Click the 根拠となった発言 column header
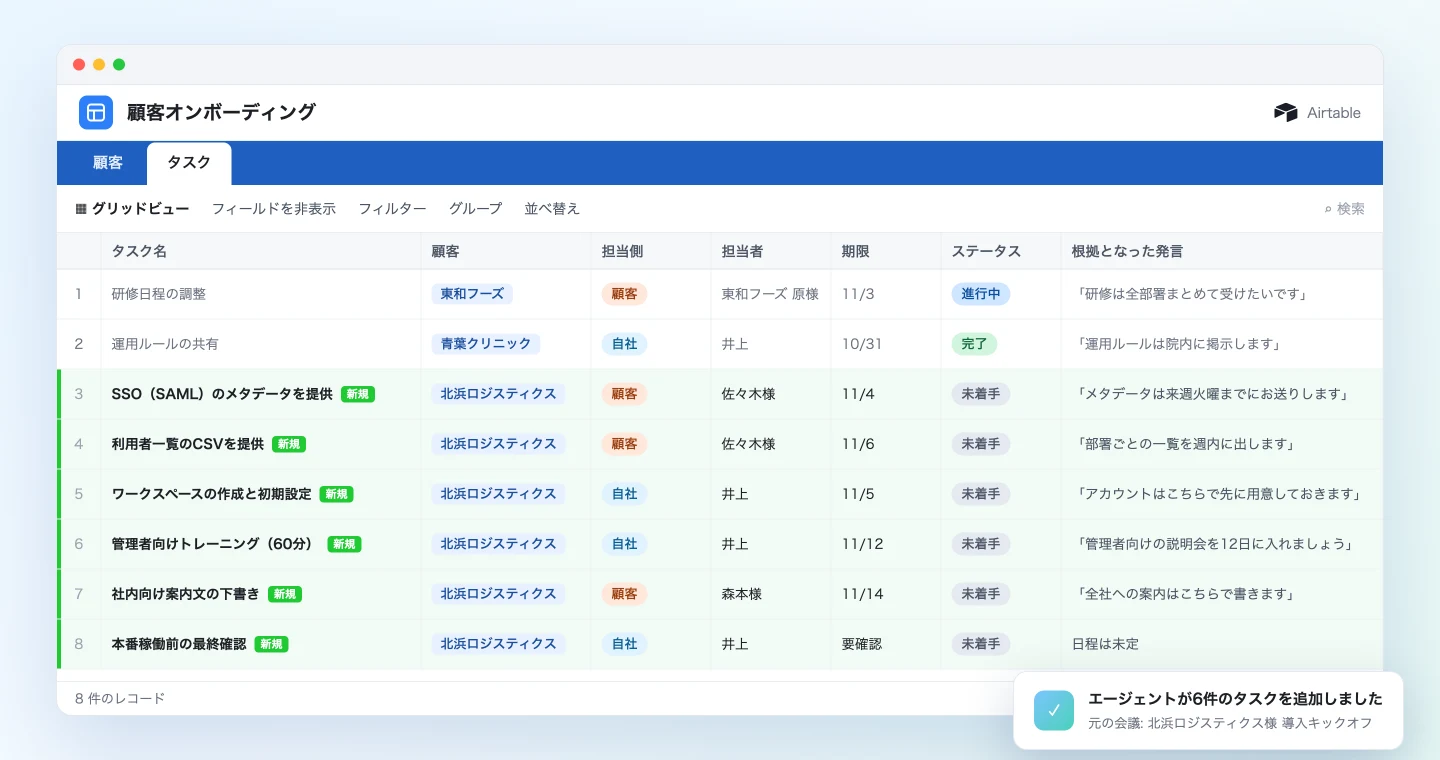Screen dimensions: 1440x760 pyautogui.click(x=1222, y=251)
